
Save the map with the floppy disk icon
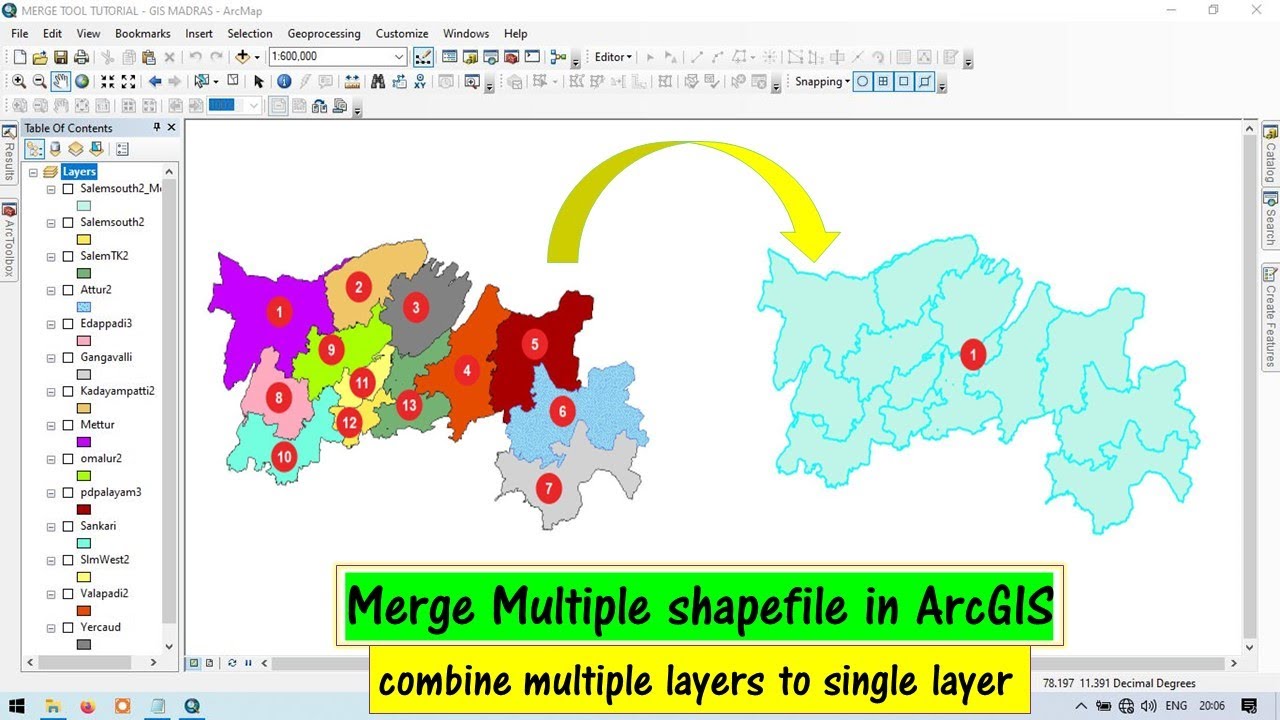coord(61,57)
